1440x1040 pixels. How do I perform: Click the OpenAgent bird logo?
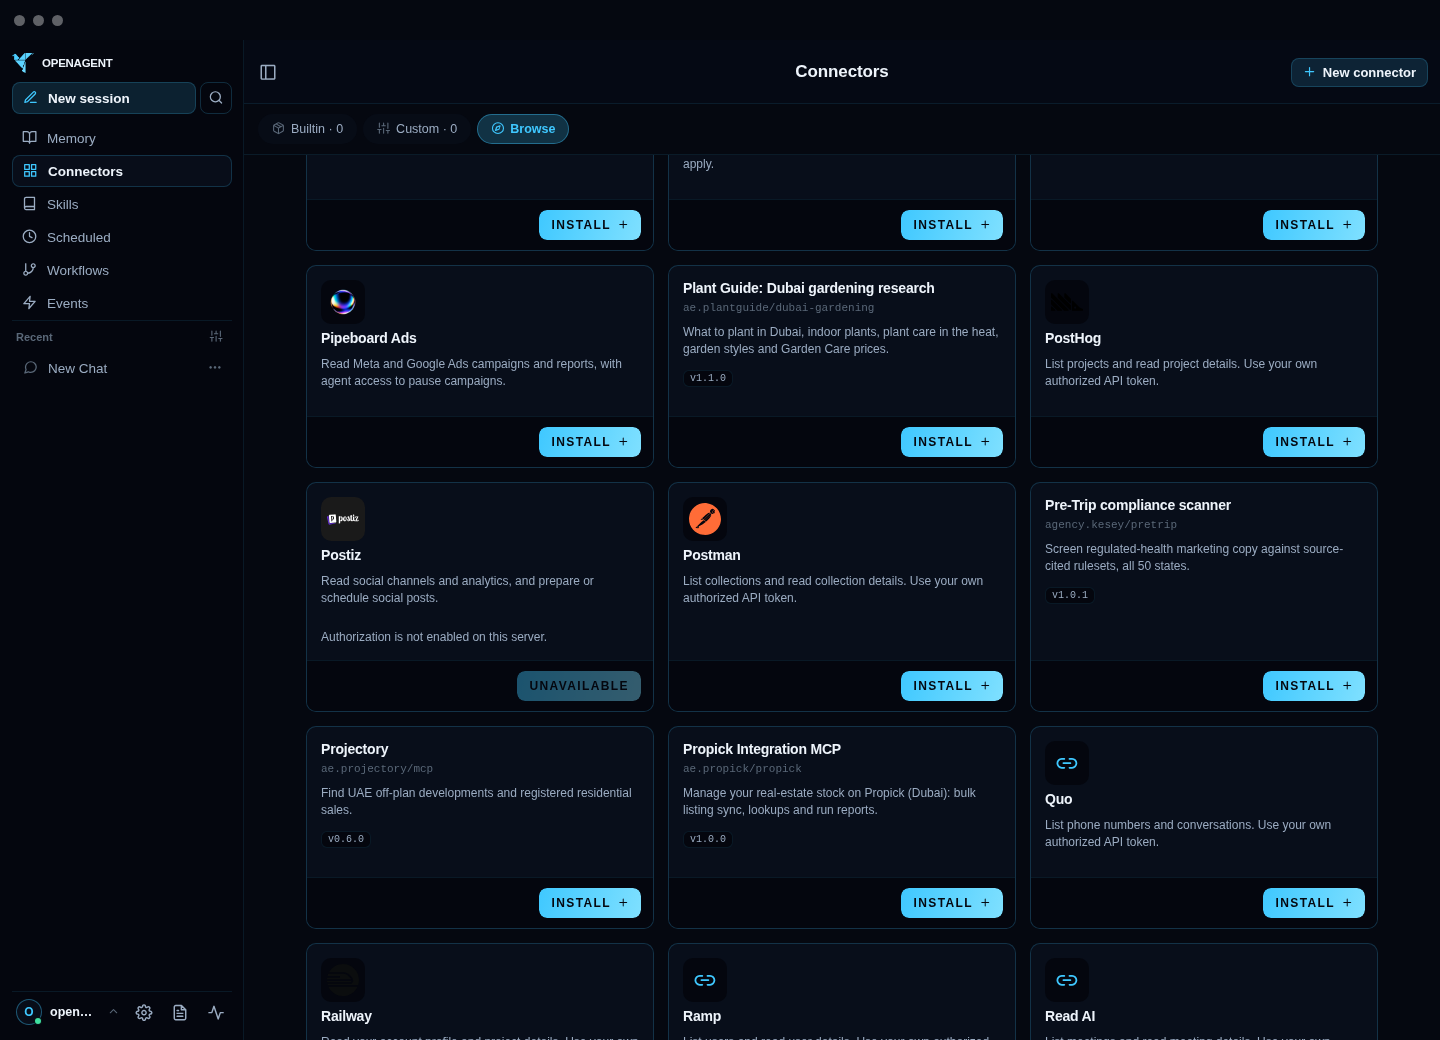pyautogui.click(x=22, y=62)
